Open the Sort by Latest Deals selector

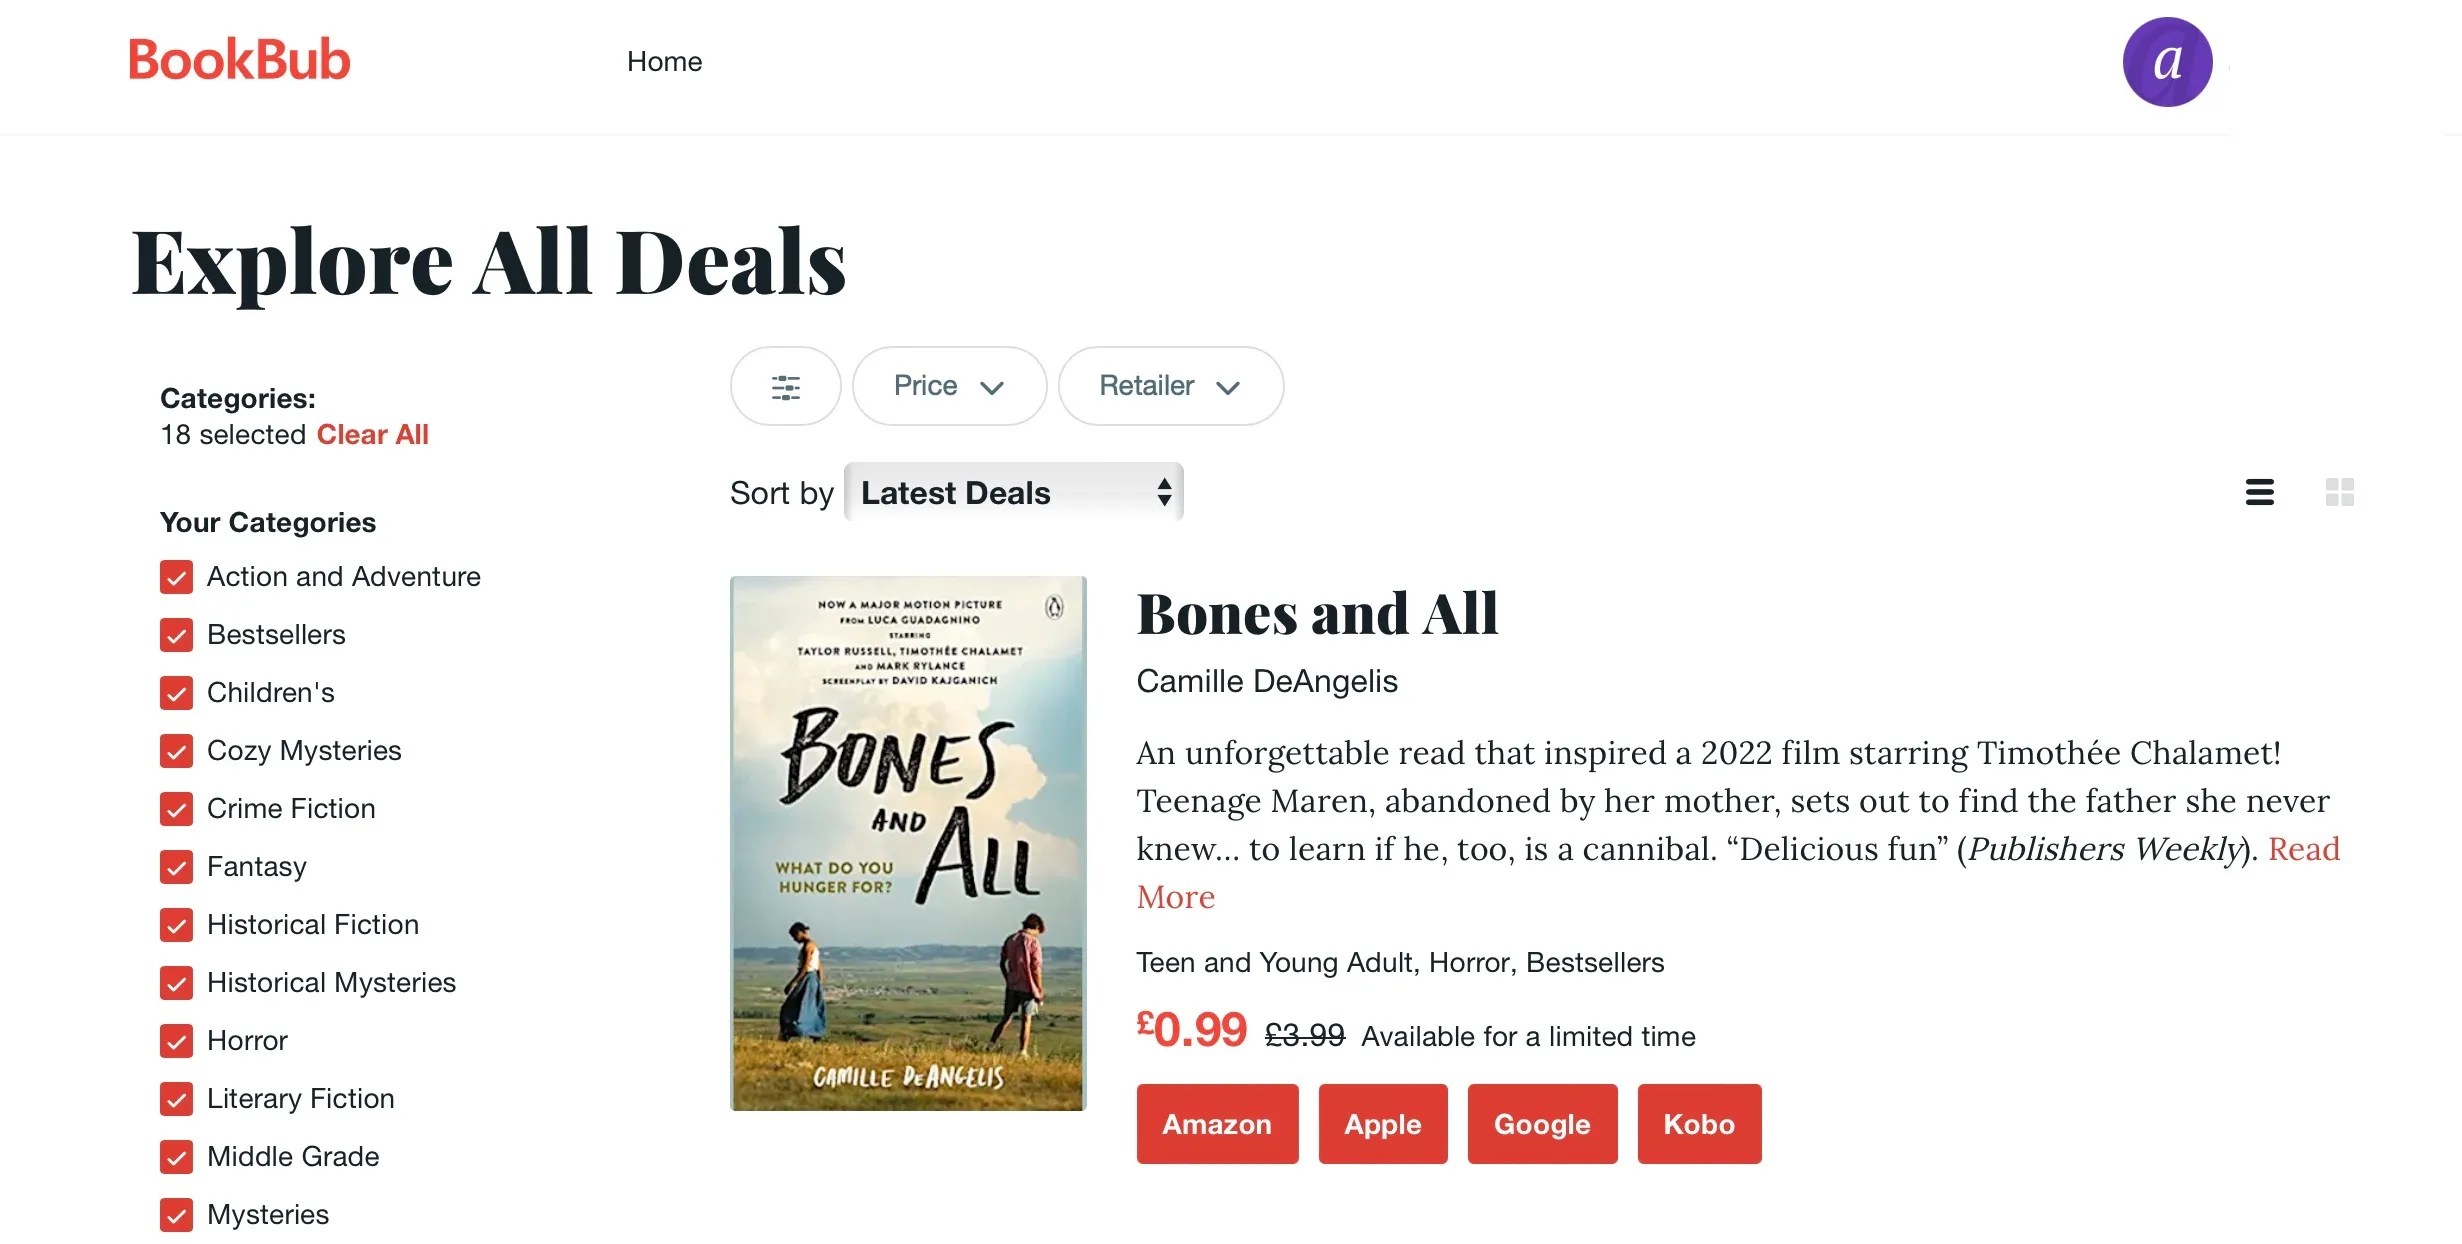1013,492
